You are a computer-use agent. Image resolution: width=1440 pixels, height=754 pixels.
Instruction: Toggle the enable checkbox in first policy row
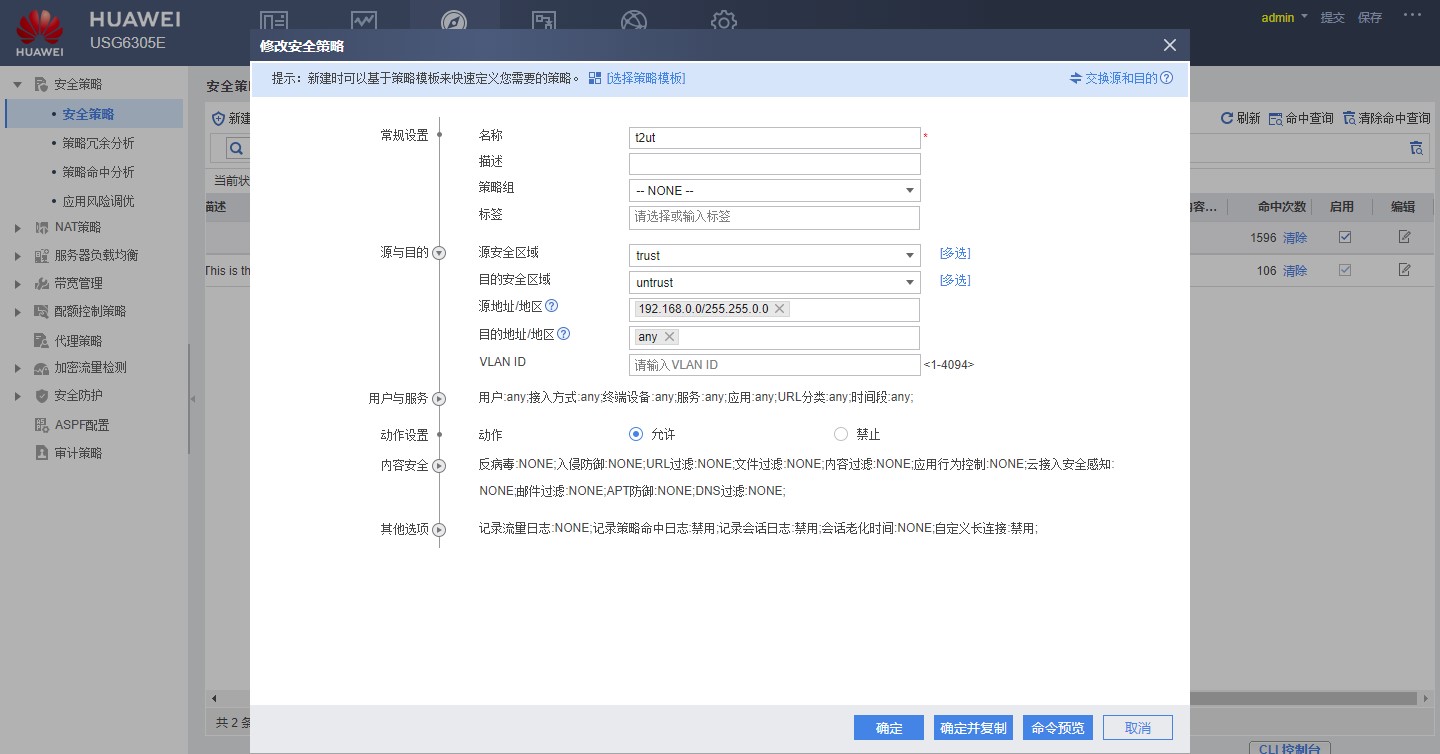tap(1345, 238)
